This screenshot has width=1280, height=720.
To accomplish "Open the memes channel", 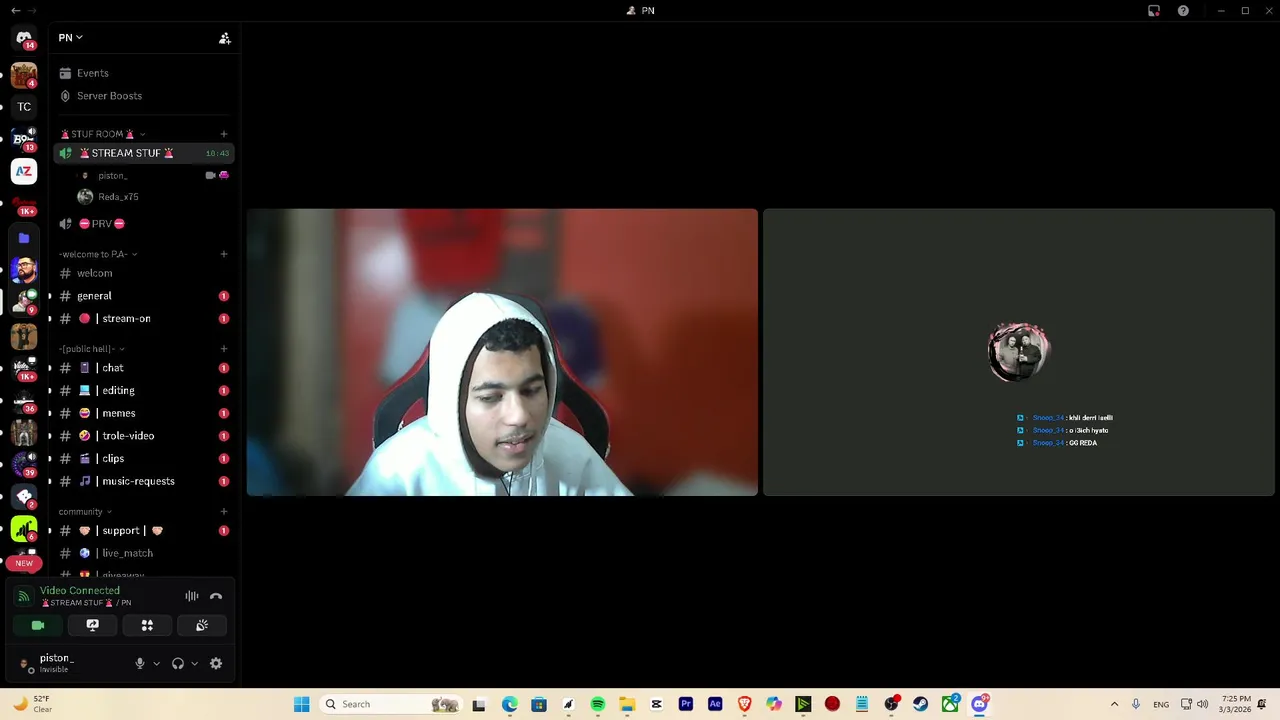I will pos(143,413).
